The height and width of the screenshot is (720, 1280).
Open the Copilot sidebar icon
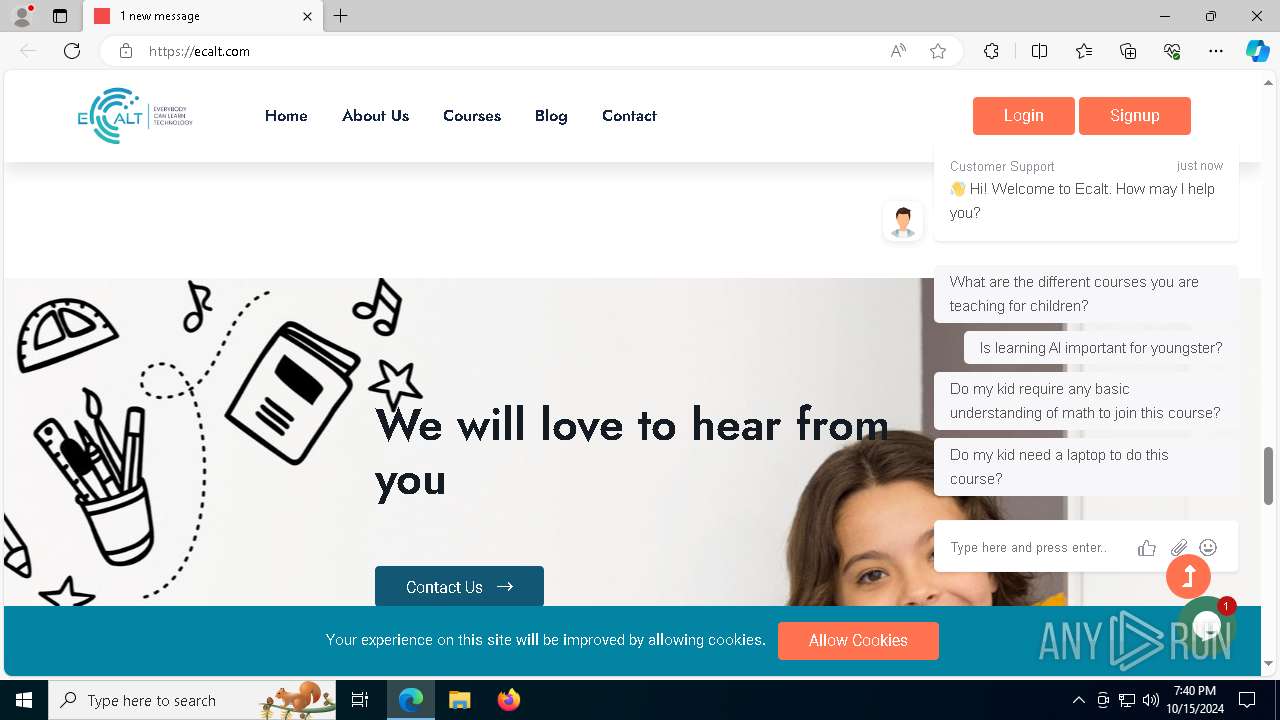click(x=1257, y=51)
